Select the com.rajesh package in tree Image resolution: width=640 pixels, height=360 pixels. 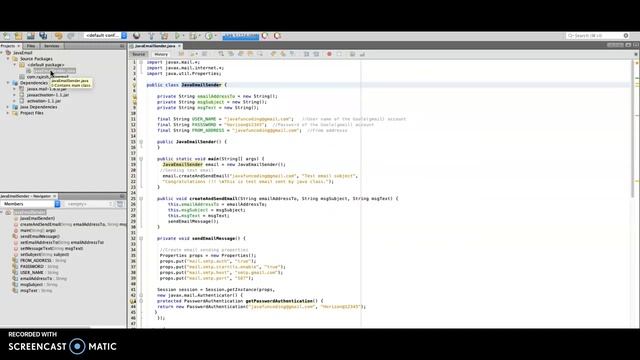[47, 77]
